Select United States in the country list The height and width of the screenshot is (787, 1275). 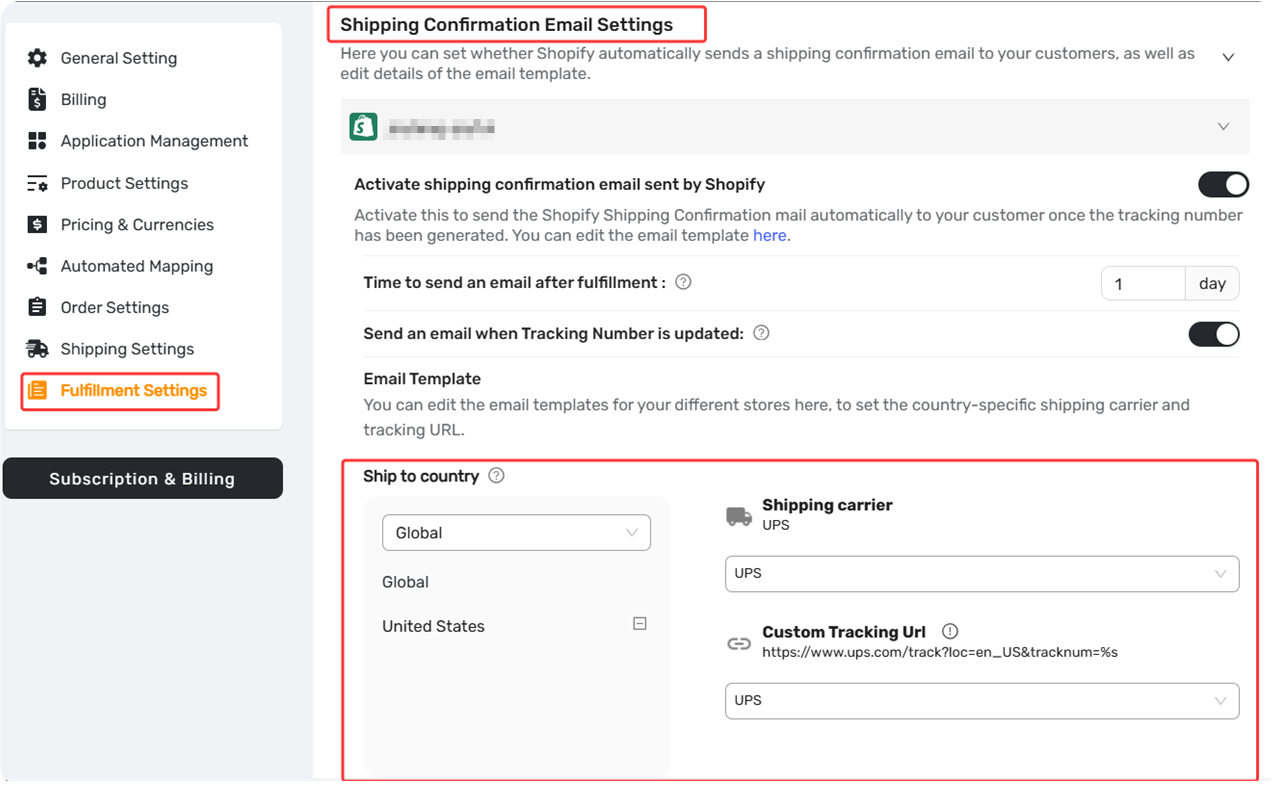433,626
